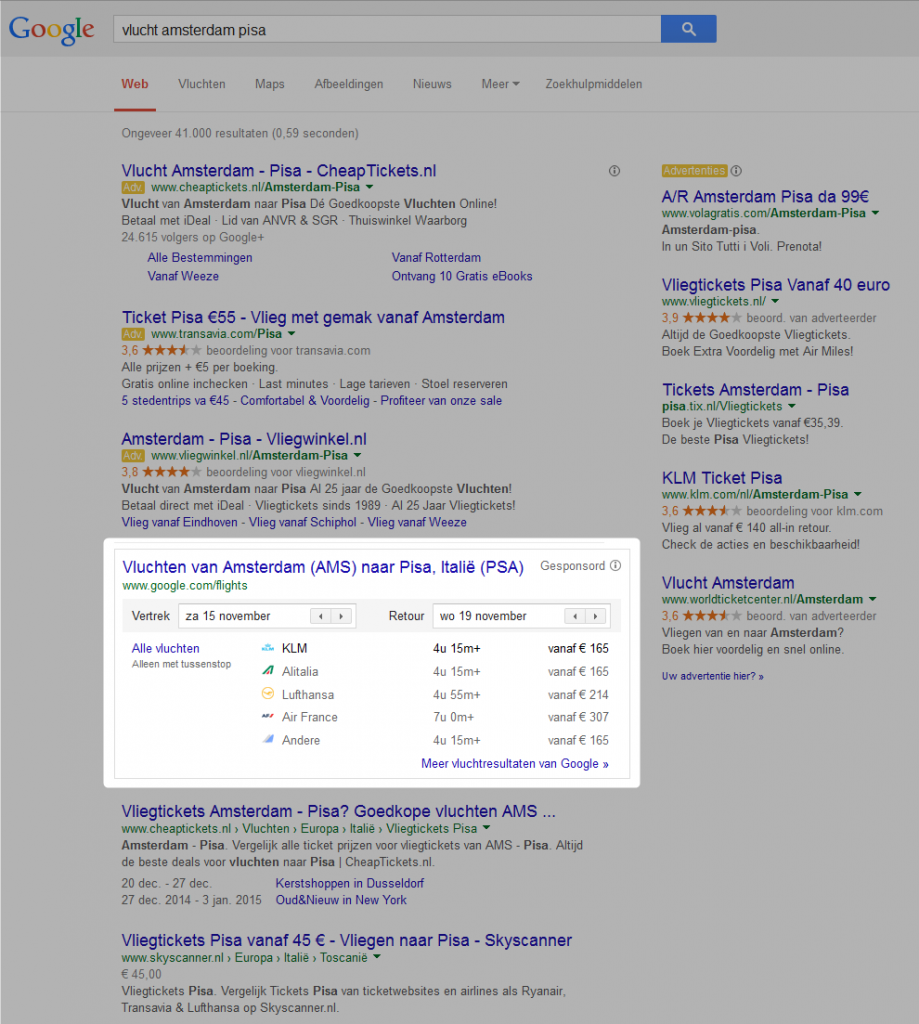Screen dimensions: 919x1024
Task: Expand organic cheaptickets.nl breadcrumb dropdown arrow
Action: click(x=486, y=828)
